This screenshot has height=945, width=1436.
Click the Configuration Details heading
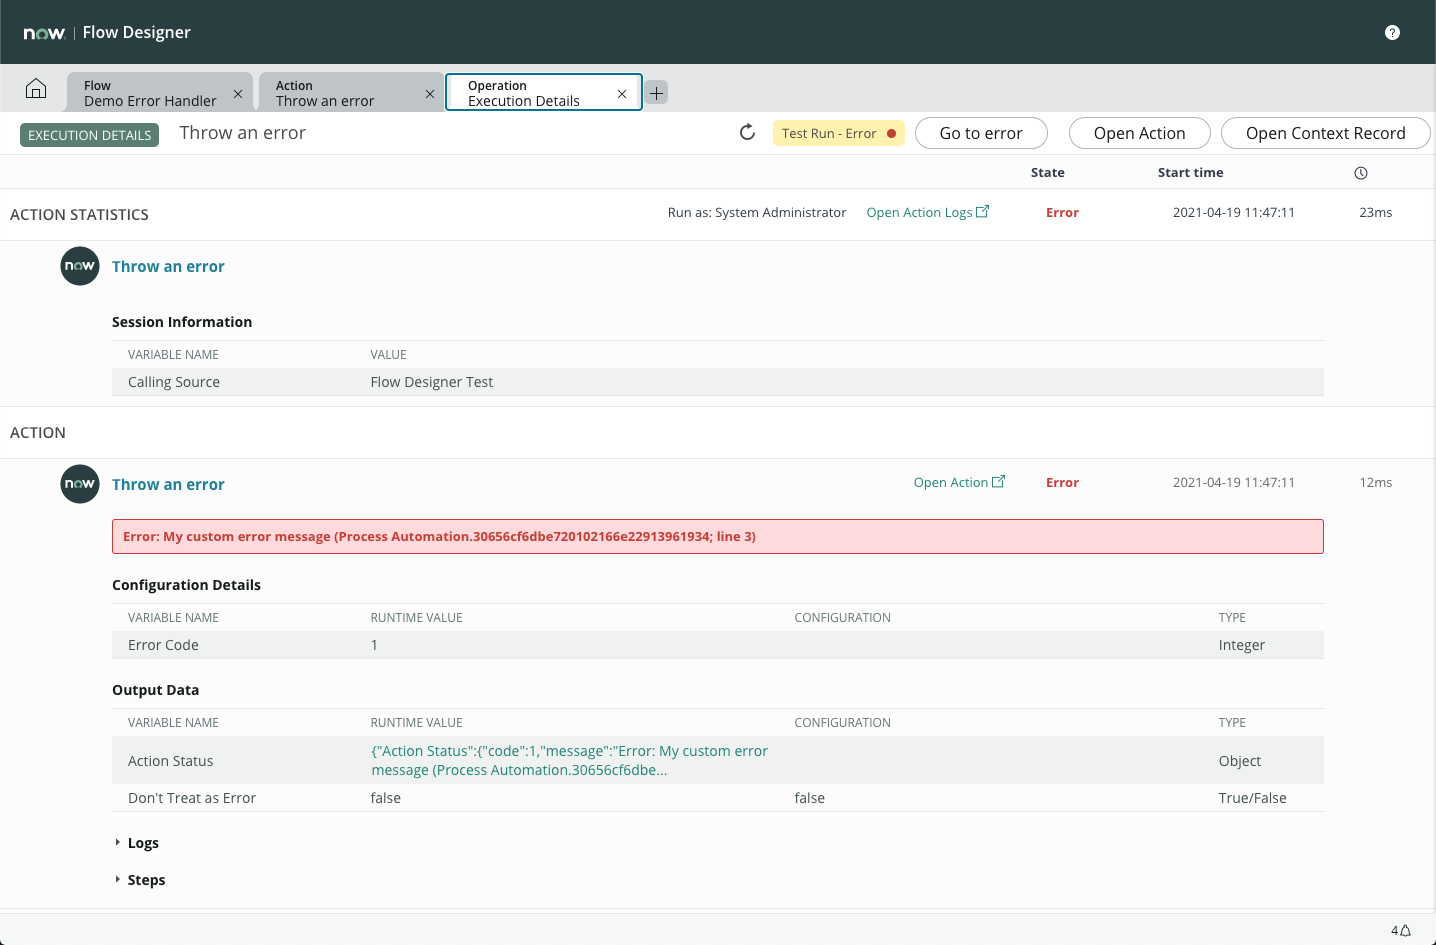pyautogui.click(x=186, y=585)
